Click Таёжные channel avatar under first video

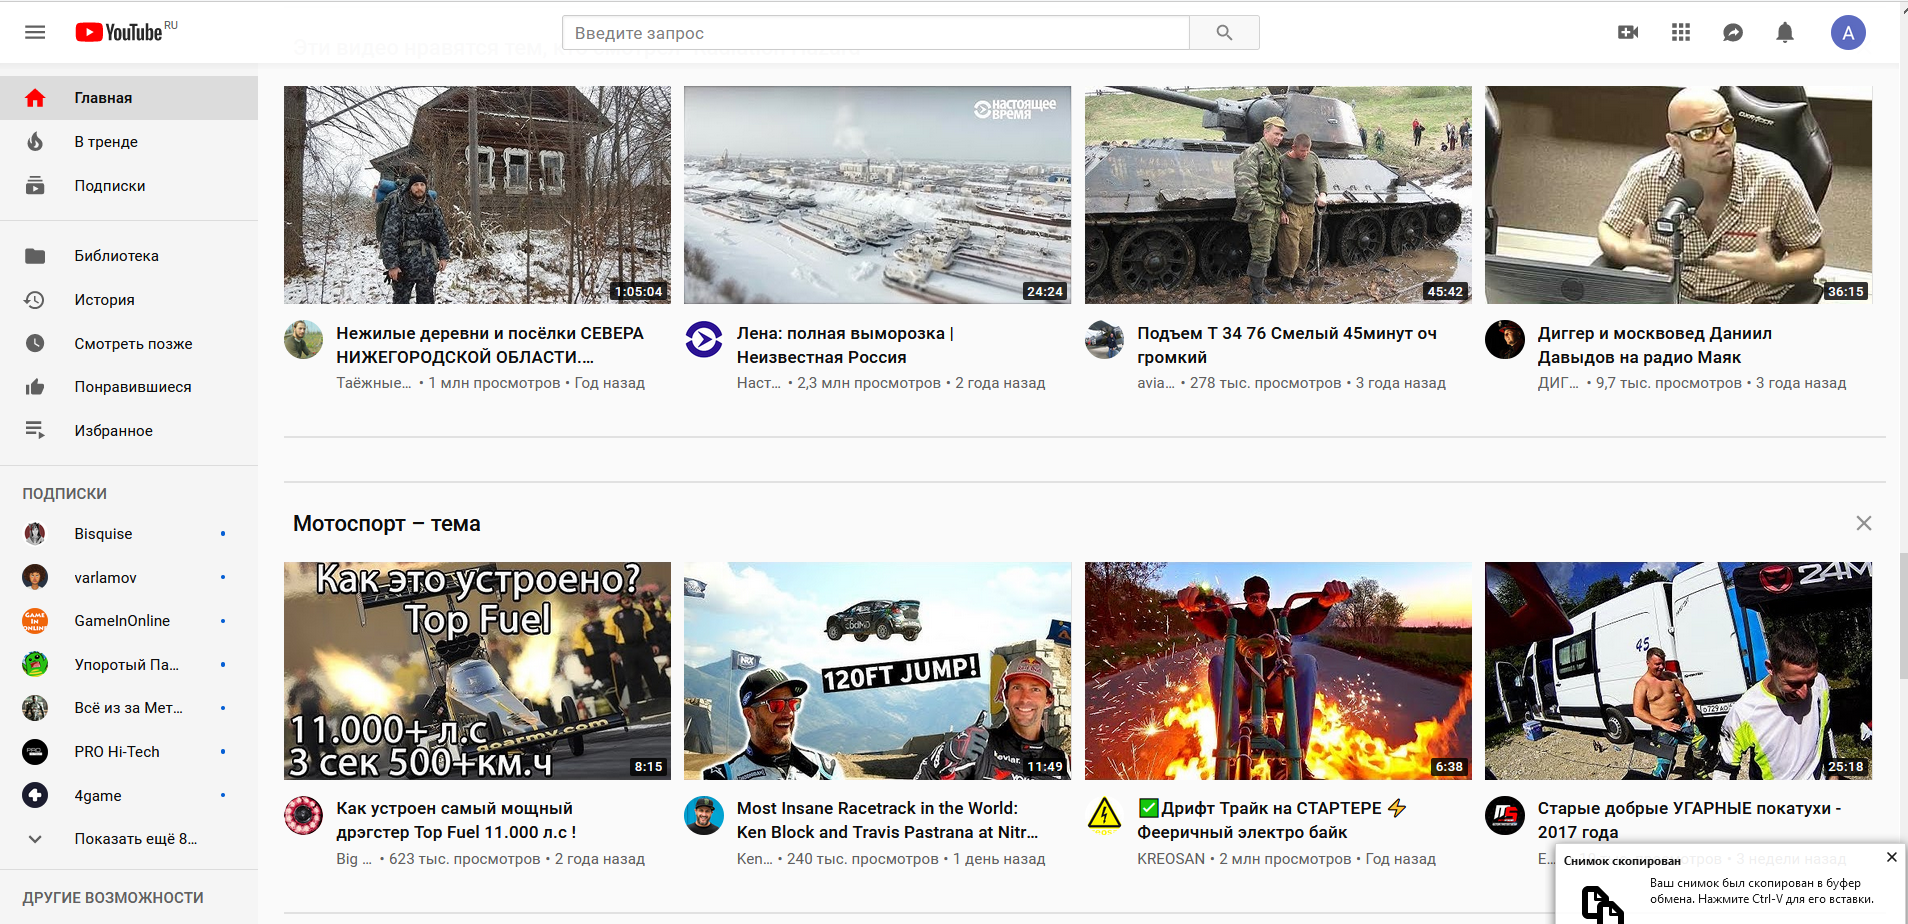point(303,340)
